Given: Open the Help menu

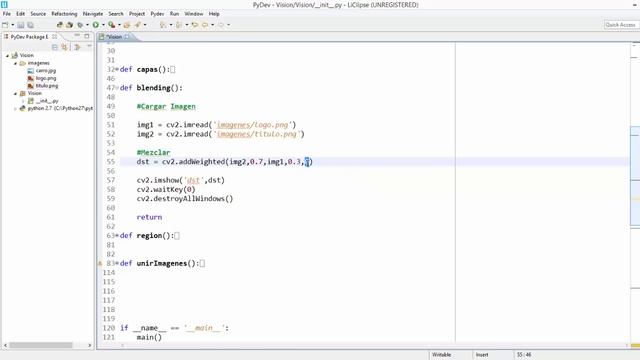Looking at the screenshot, I should click(x=214, y=14).
